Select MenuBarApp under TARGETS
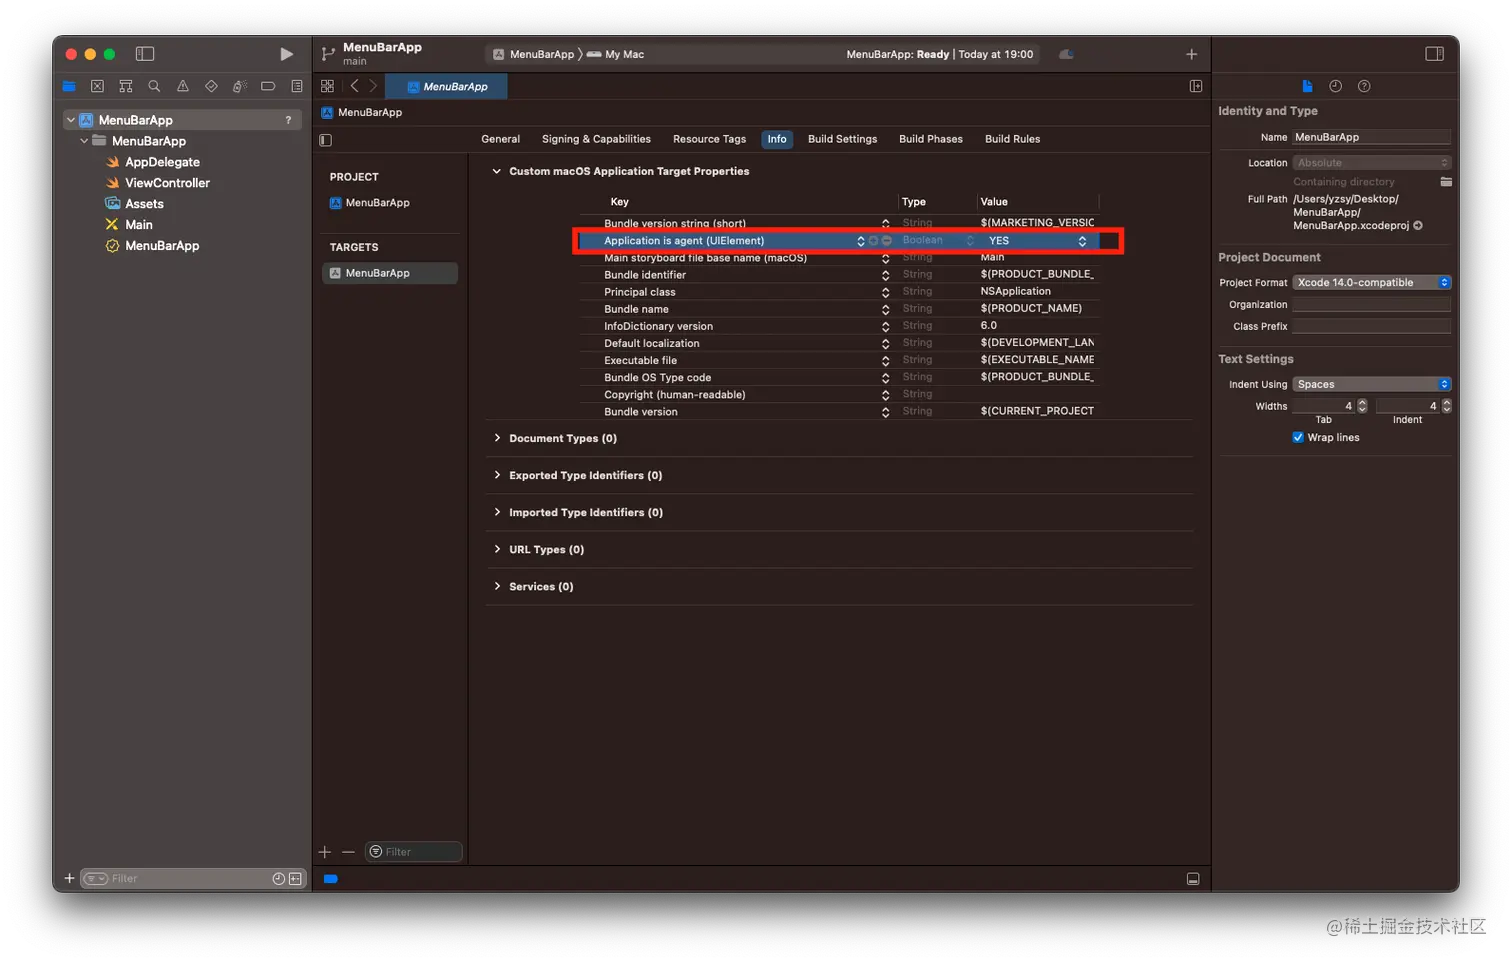This screenshot has height=962, width=1512. [x=390, y=273]
